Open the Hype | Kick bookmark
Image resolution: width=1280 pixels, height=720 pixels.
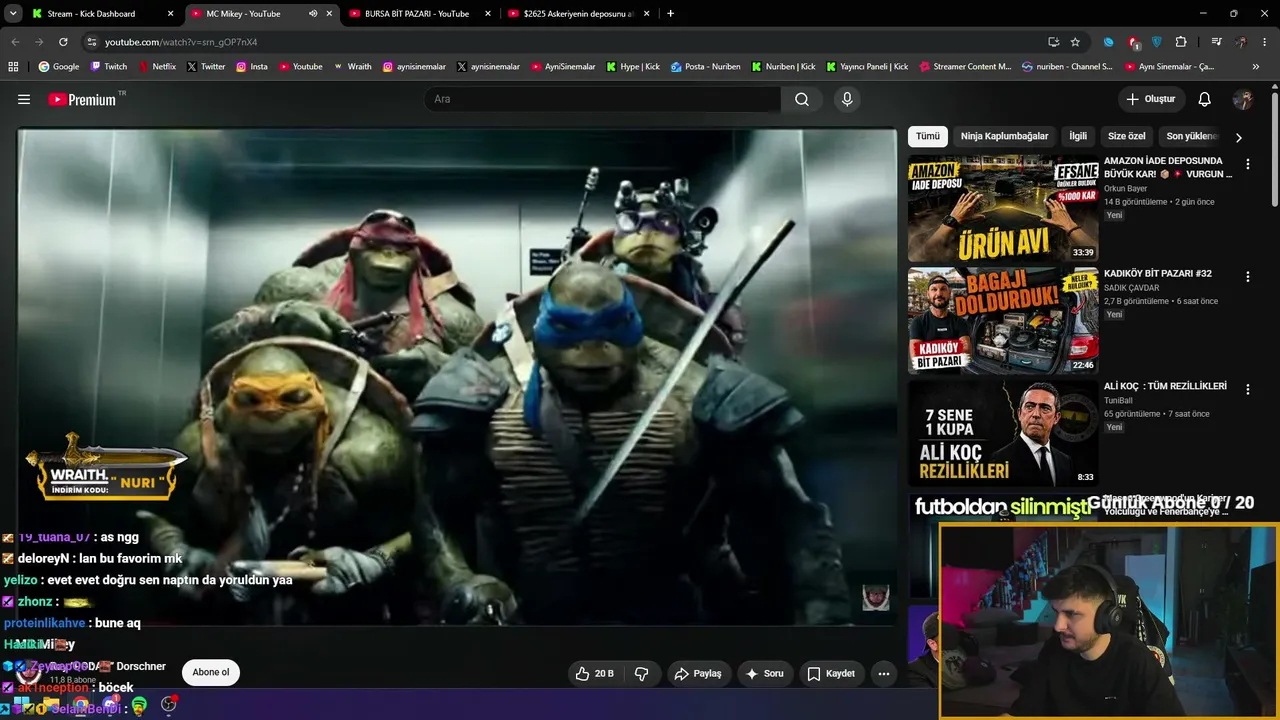click(633, 66)
